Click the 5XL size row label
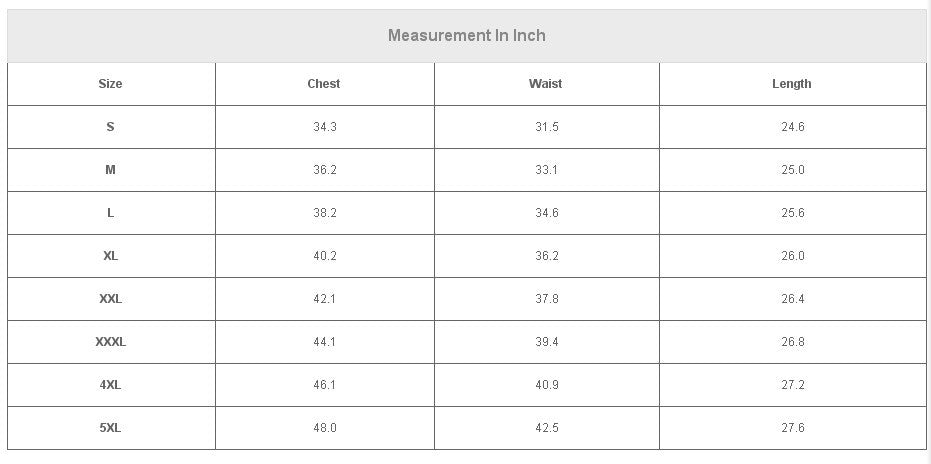The width and height of the screenshot is (931, 464). tap(110, 428)
